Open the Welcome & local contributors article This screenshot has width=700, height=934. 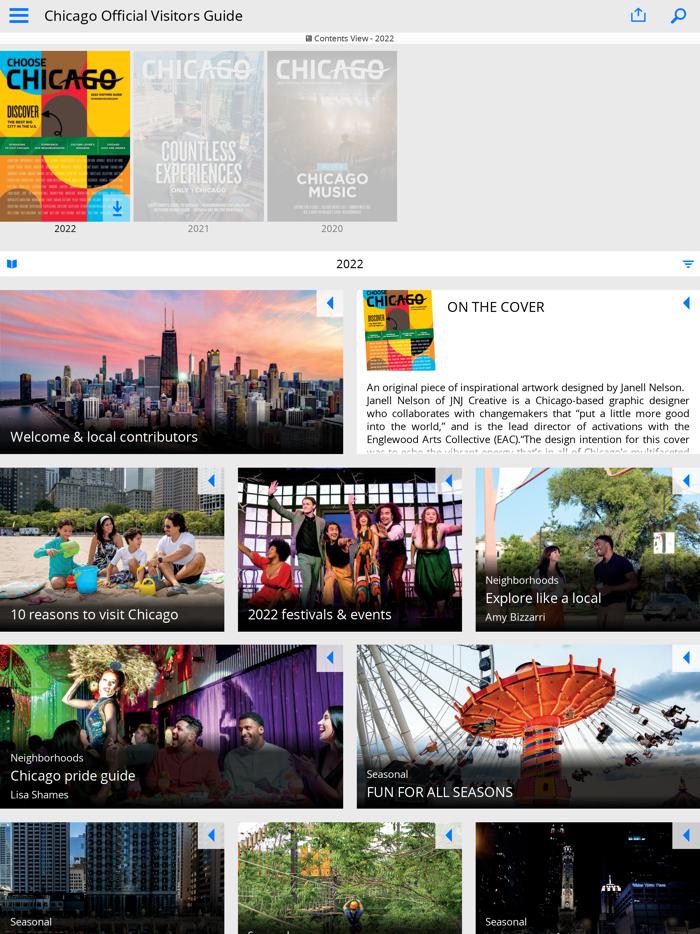click(172, 372)
